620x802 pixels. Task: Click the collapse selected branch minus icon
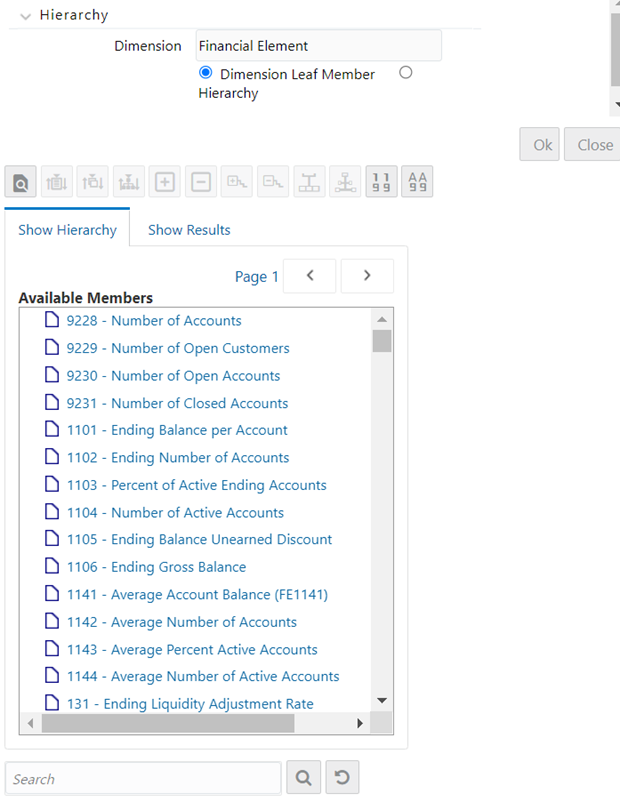pos(200,181)
